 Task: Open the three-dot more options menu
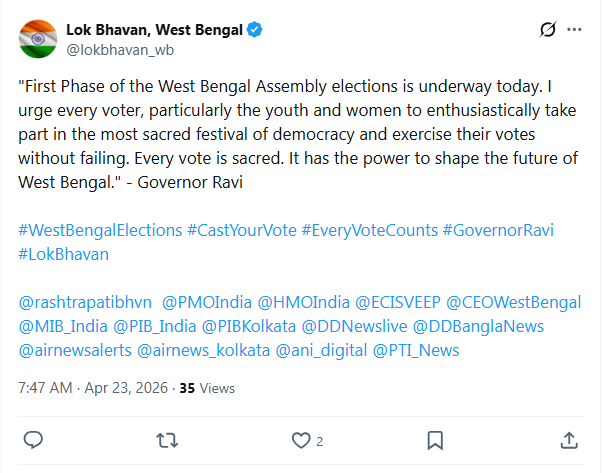point(574,30)
